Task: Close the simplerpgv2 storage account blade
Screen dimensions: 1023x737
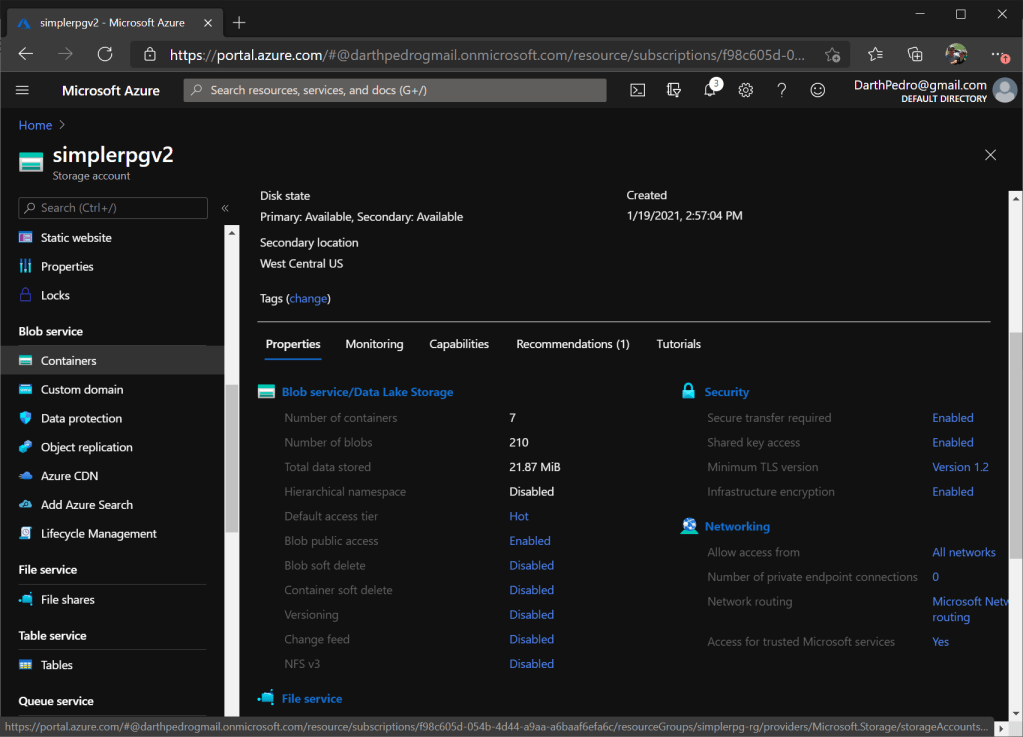Action: (x=990, y=155)
